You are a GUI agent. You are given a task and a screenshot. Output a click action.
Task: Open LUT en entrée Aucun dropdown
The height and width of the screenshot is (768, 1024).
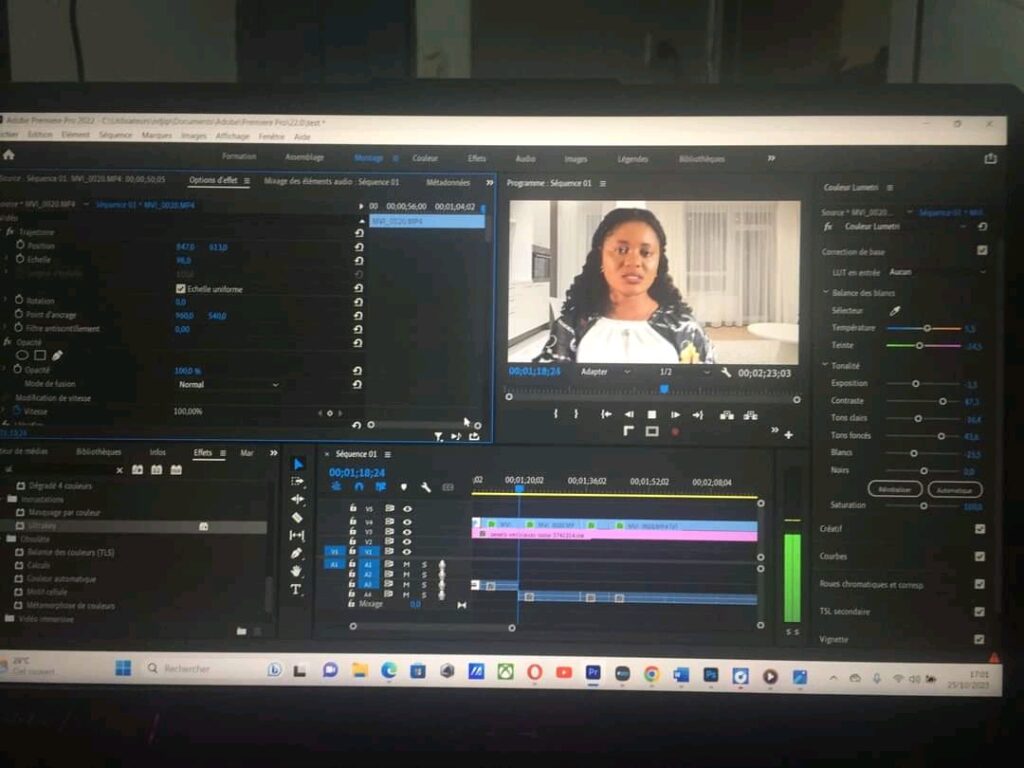click(x=936, y=272)
